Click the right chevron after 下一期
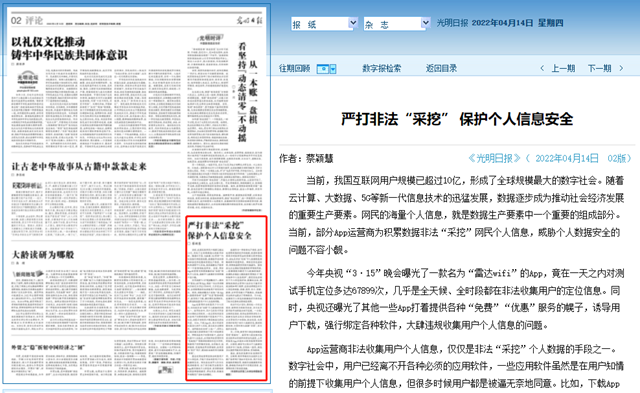 pos(621,68)
